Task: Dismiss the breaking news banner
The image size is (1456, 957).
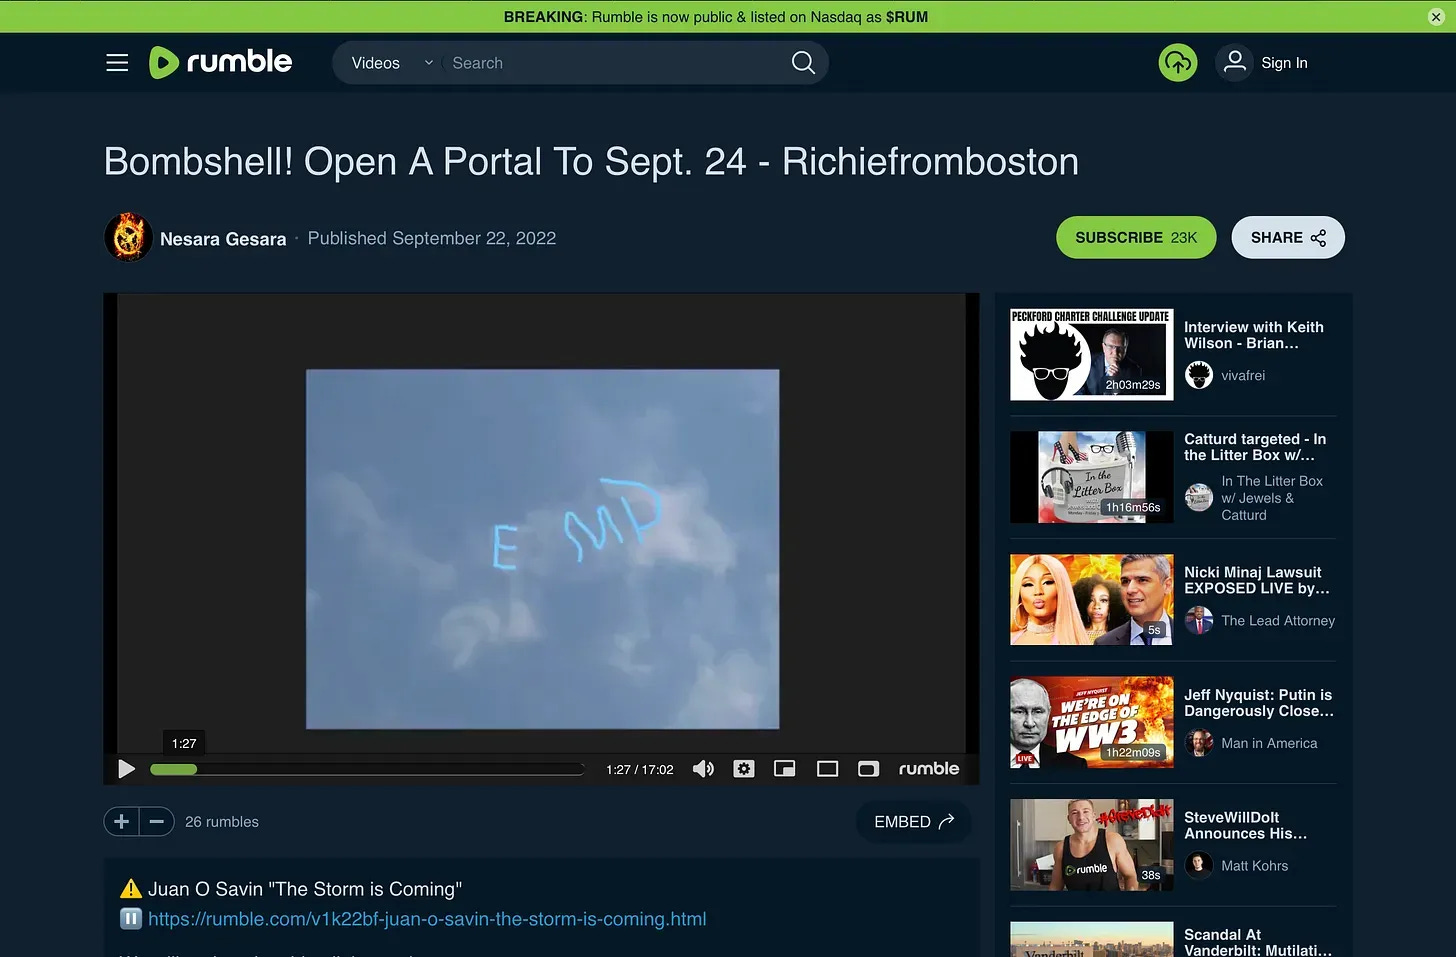Action: [1436, 17]
